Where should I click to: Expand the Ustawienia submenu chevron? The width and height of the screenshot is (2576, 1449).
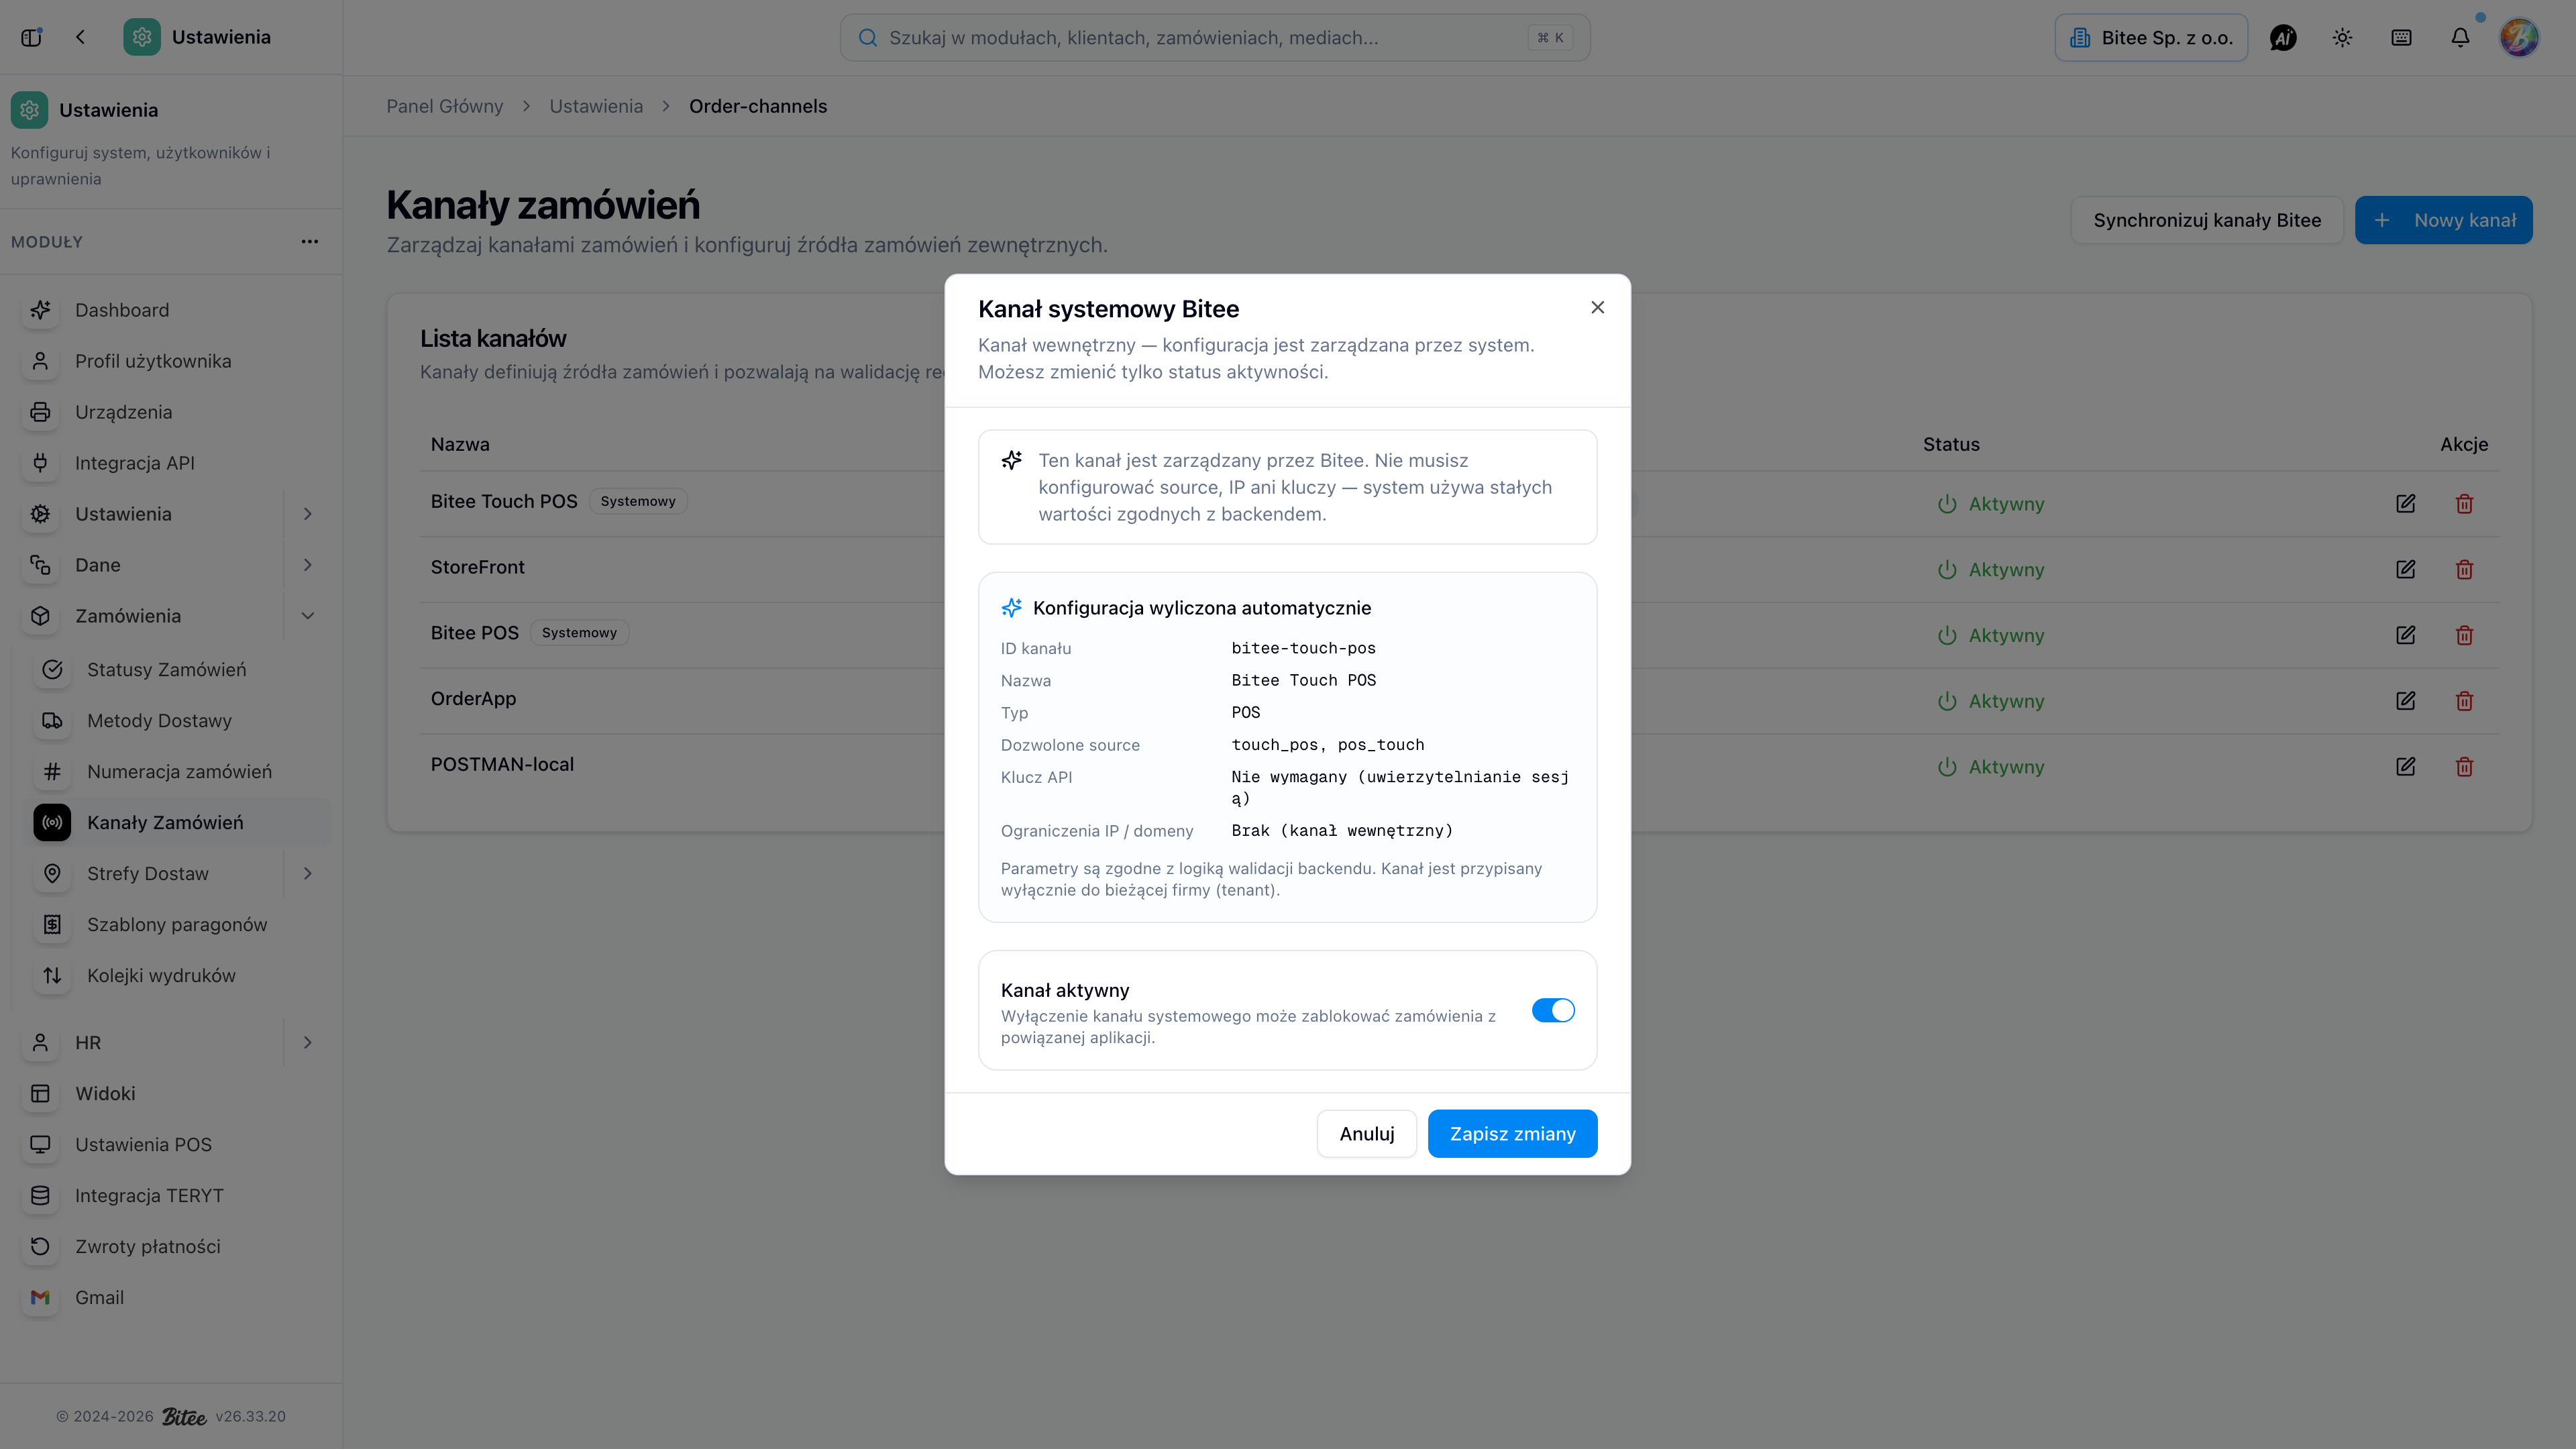click(308, 514)
